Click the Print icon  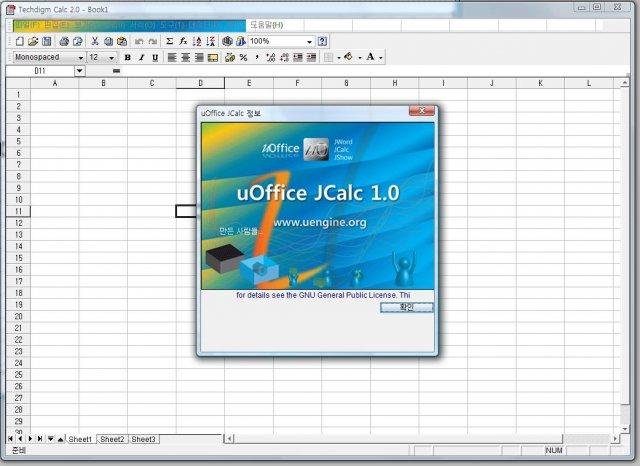coord(64,41)
